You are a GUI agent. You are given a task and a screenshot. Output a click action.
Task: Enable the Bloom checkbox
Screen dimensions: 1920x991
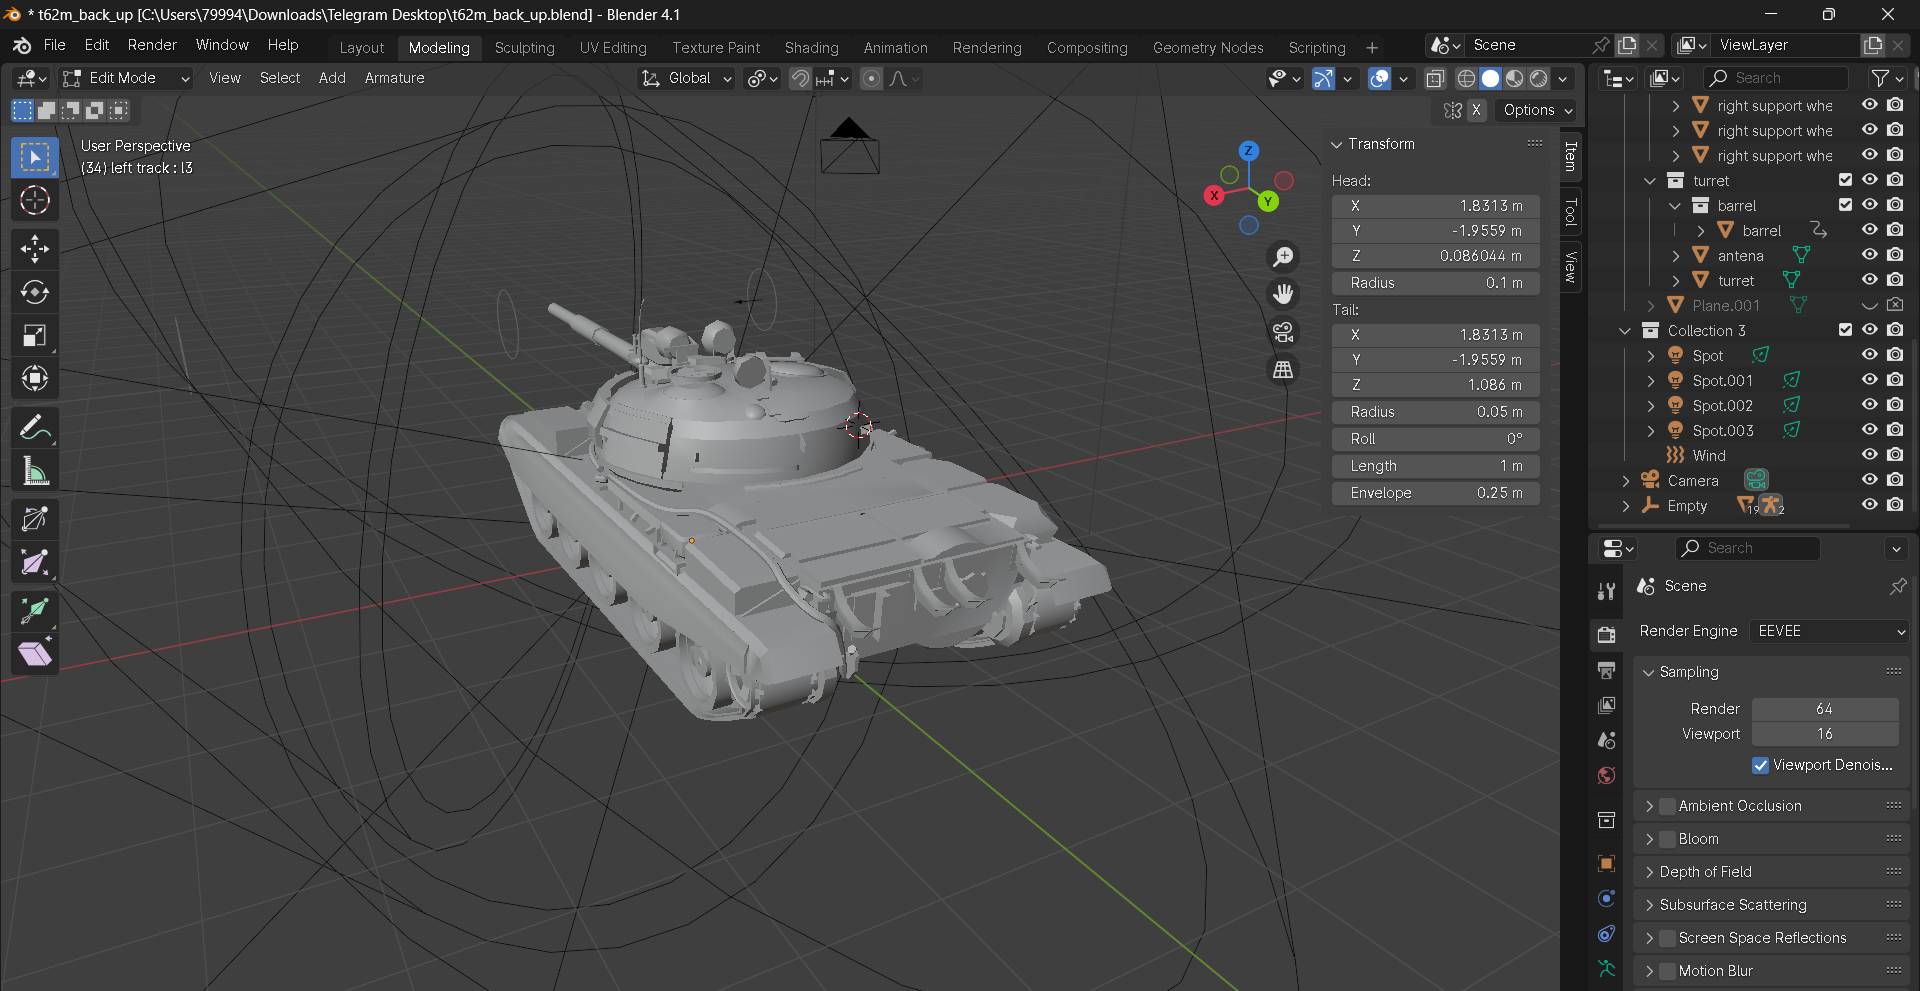(1667, 839)
